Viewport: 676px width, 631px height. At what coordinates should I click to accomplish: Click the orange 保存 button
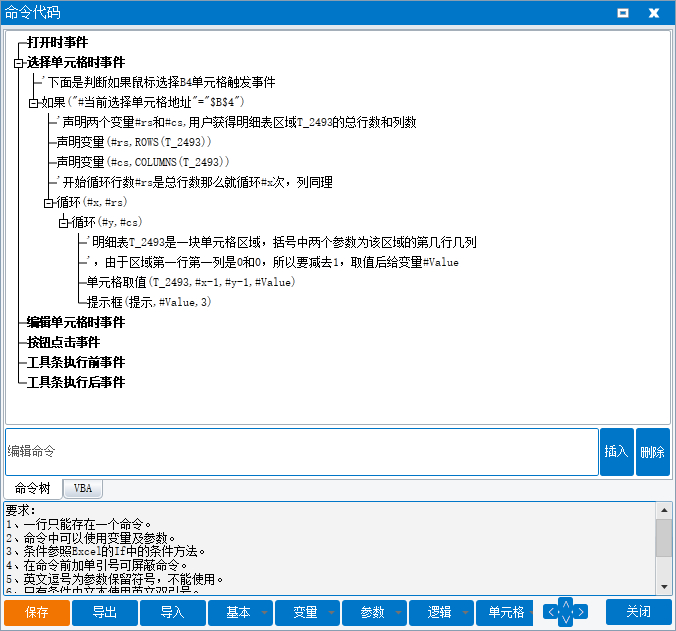pos(37,613)
